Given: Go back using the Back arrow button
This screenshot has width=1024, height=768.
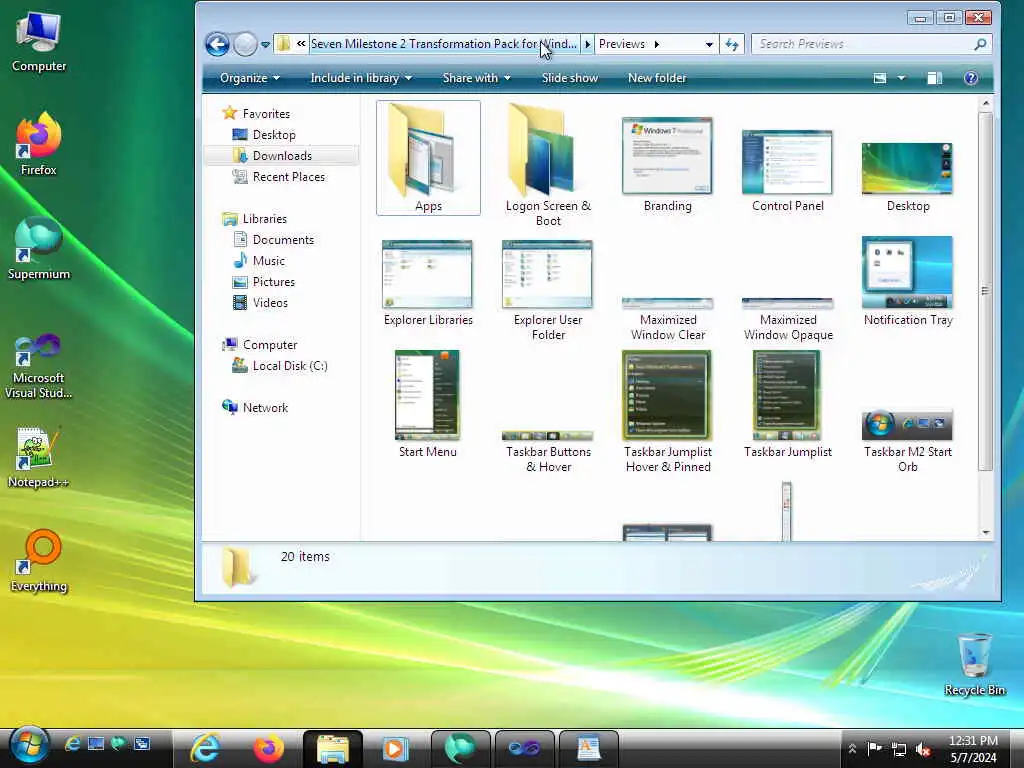Looking at the screenshot, I should 217,44.
